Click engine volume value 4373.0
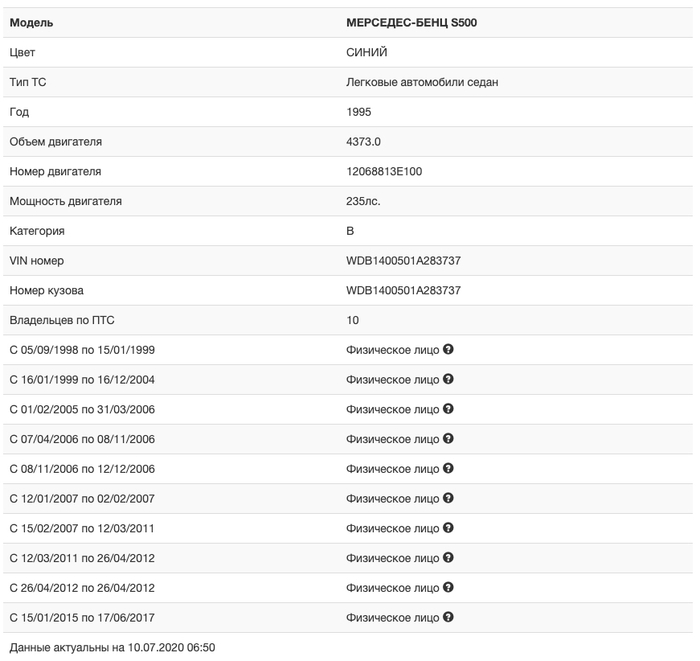 pyautogui.click(x=364, y=142)
